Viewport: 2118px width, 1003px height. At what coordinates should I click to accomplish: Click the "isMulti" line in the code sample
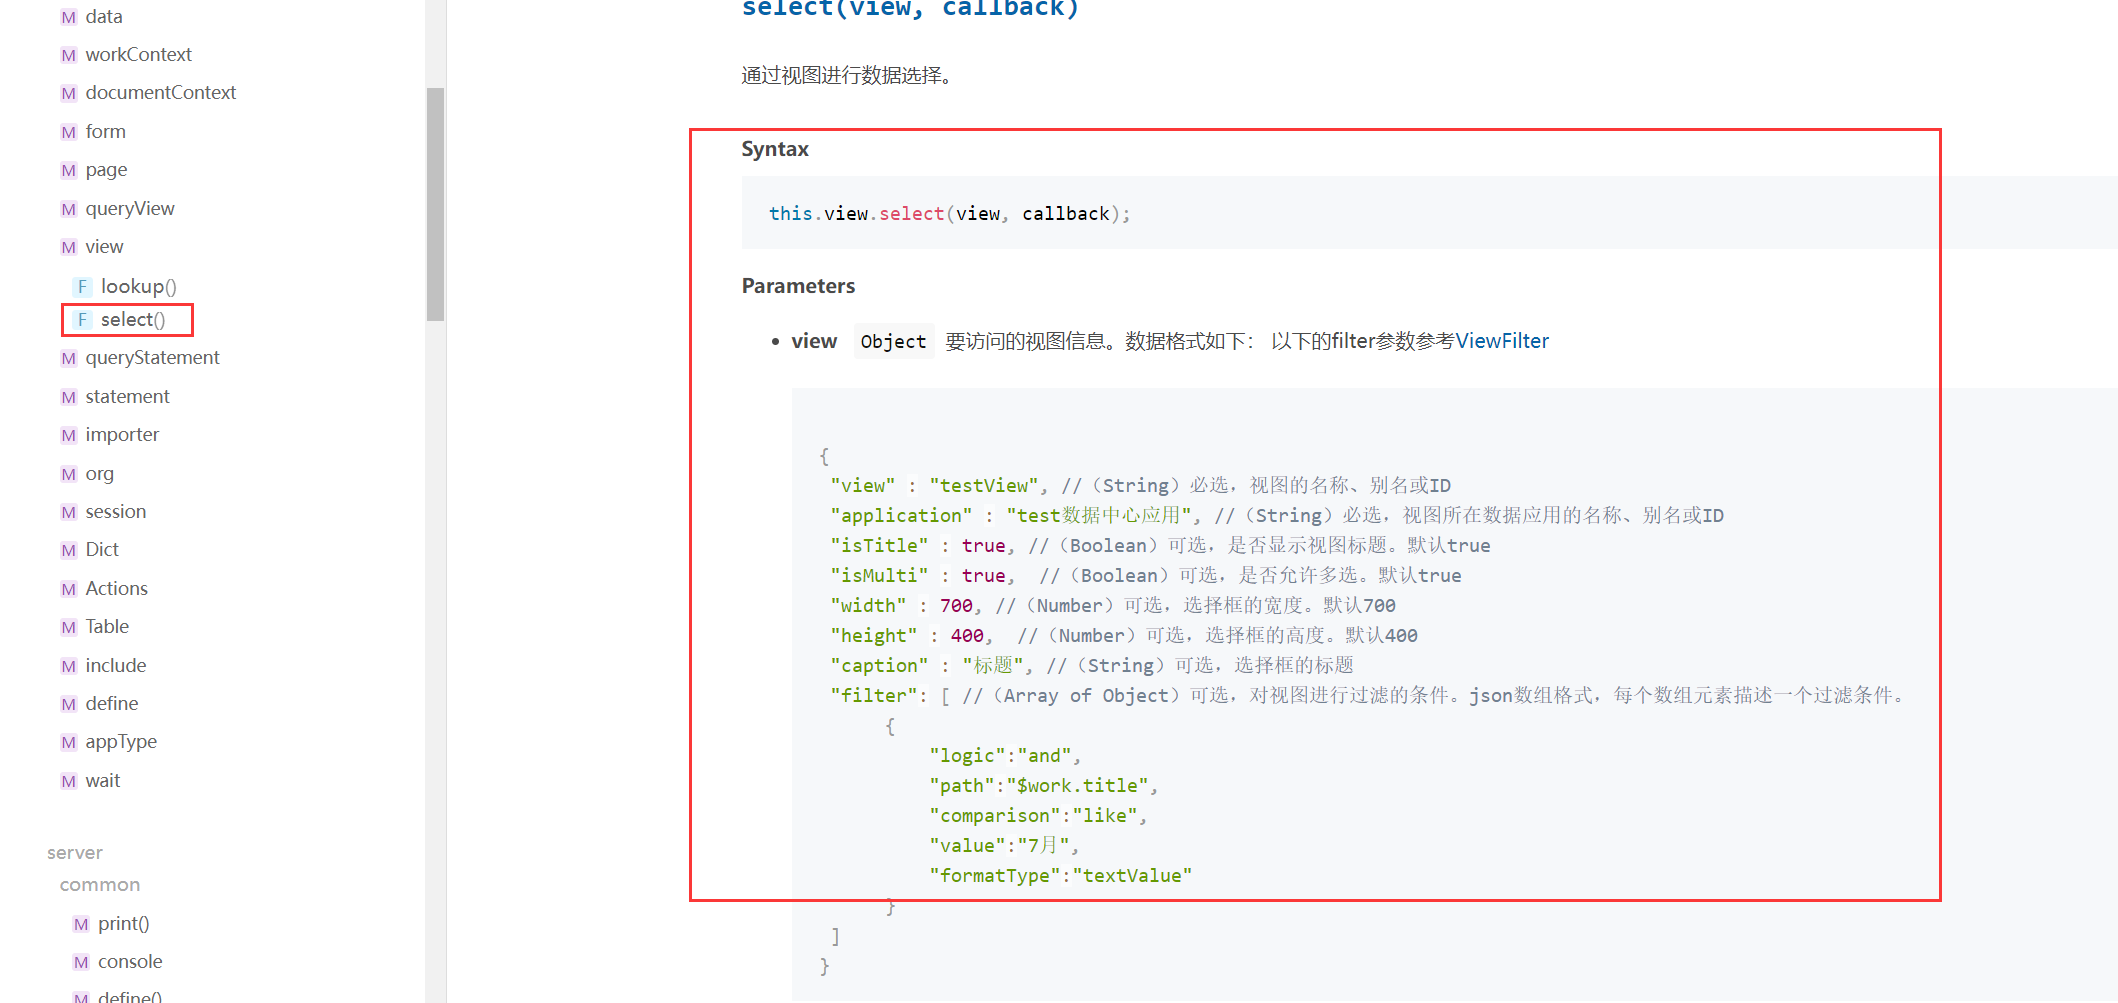(x=1145, y=576)
